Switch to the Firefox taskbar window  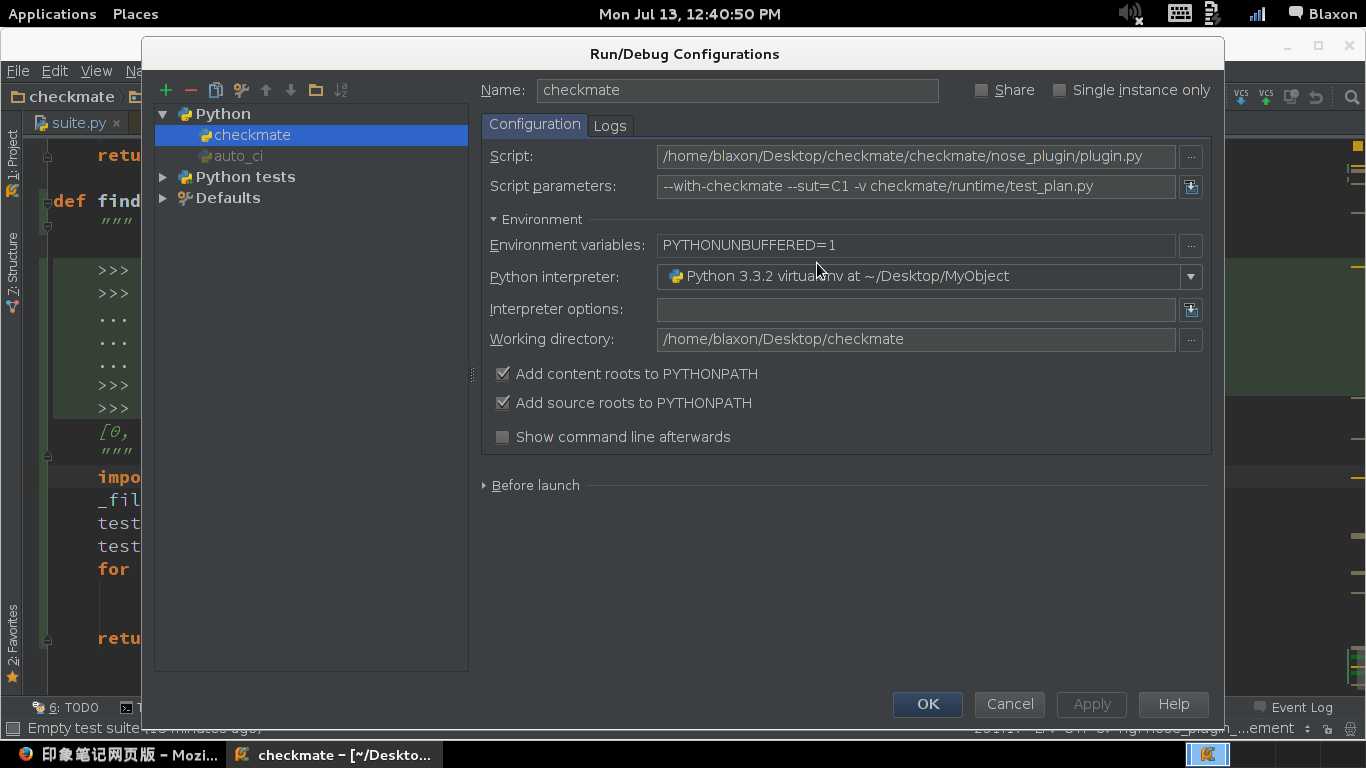click(117, 755)
